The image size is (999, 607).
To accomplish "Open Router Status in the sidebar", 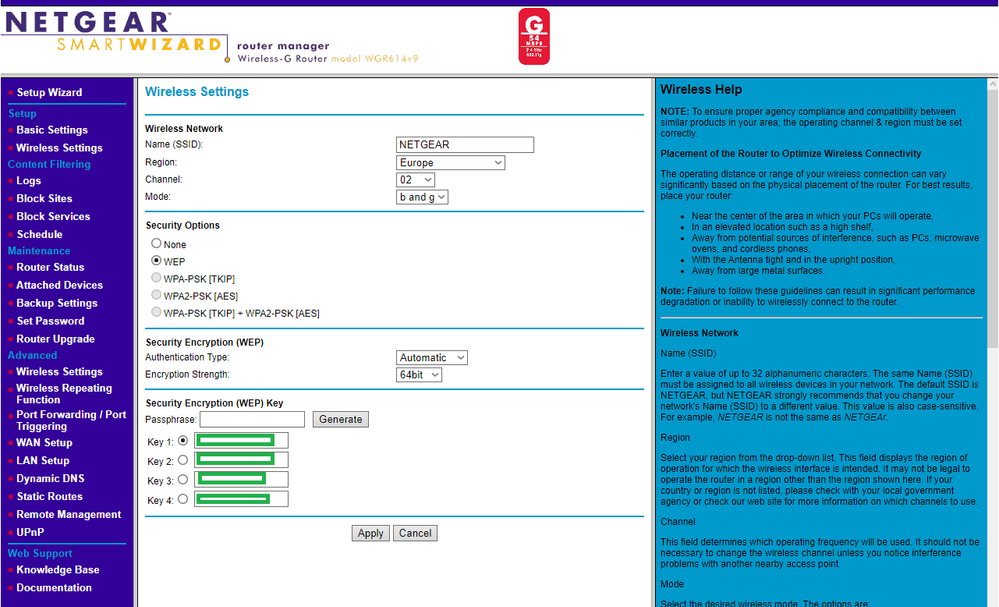I will point(50,268).
